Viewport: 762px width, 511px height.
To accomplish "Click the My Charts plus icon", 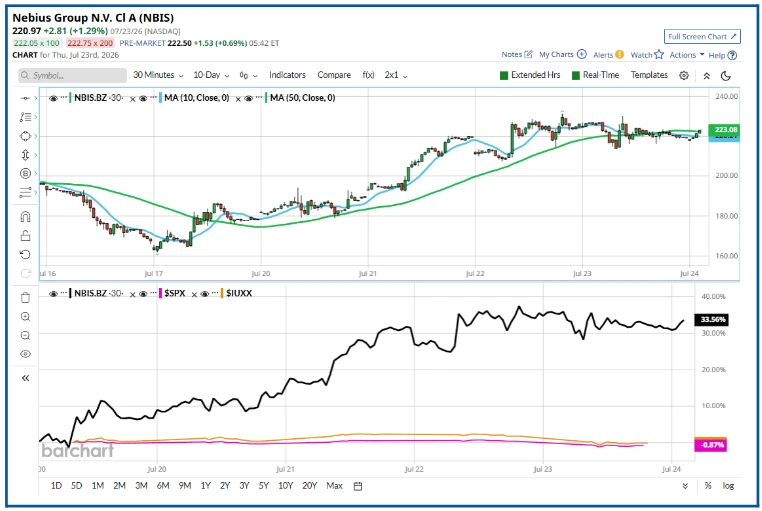I will click(582, 54).
